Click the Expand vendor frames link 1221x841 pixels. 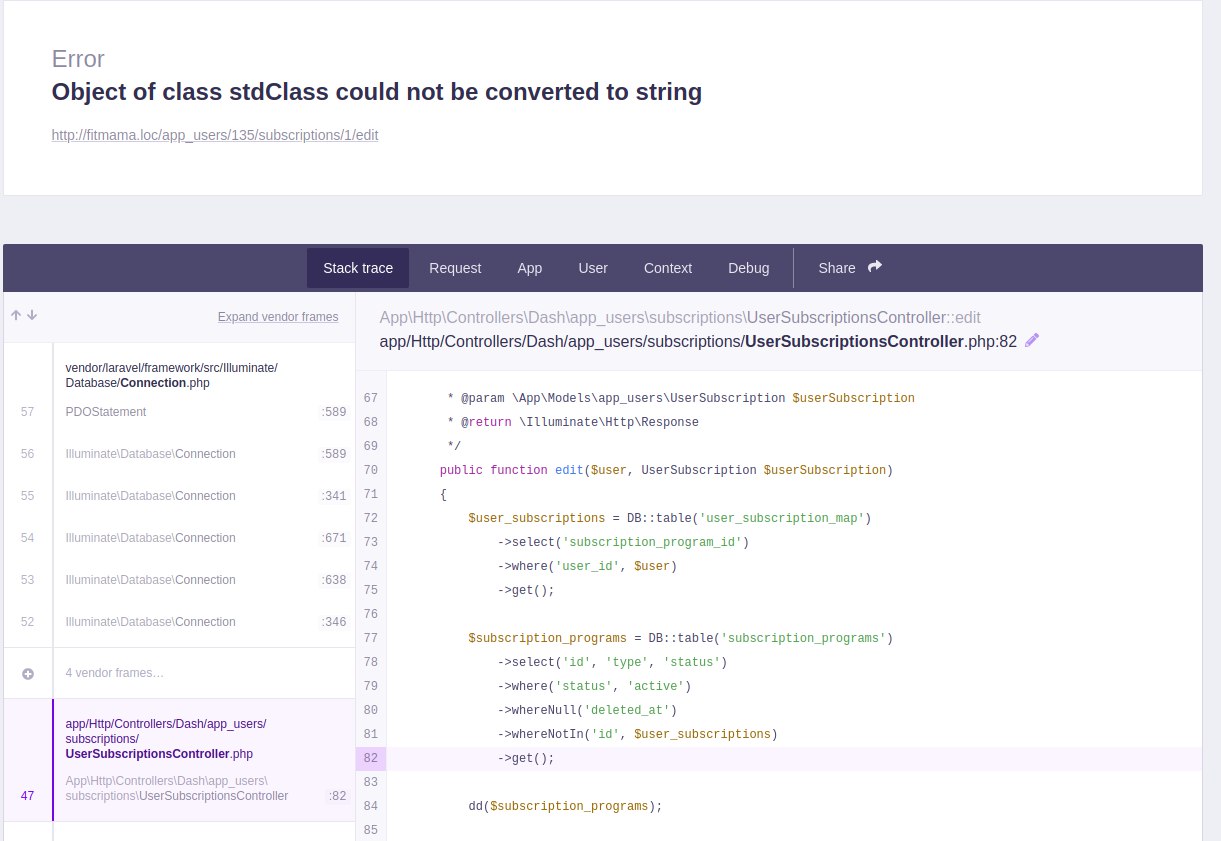point(278,317)
